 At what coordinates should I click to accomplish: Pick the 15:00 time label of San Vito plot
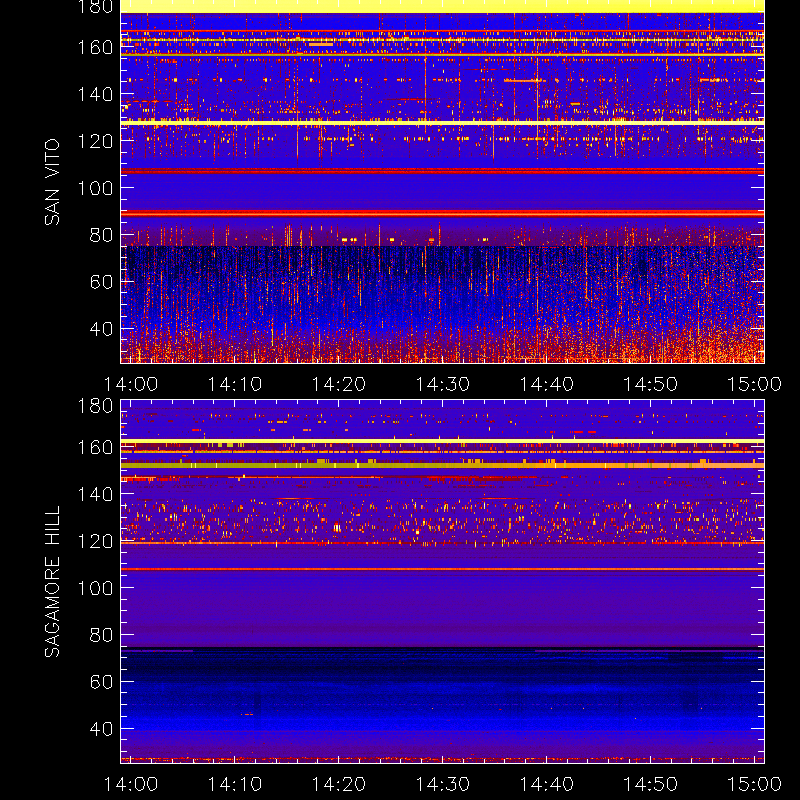[x=754, y=384]
